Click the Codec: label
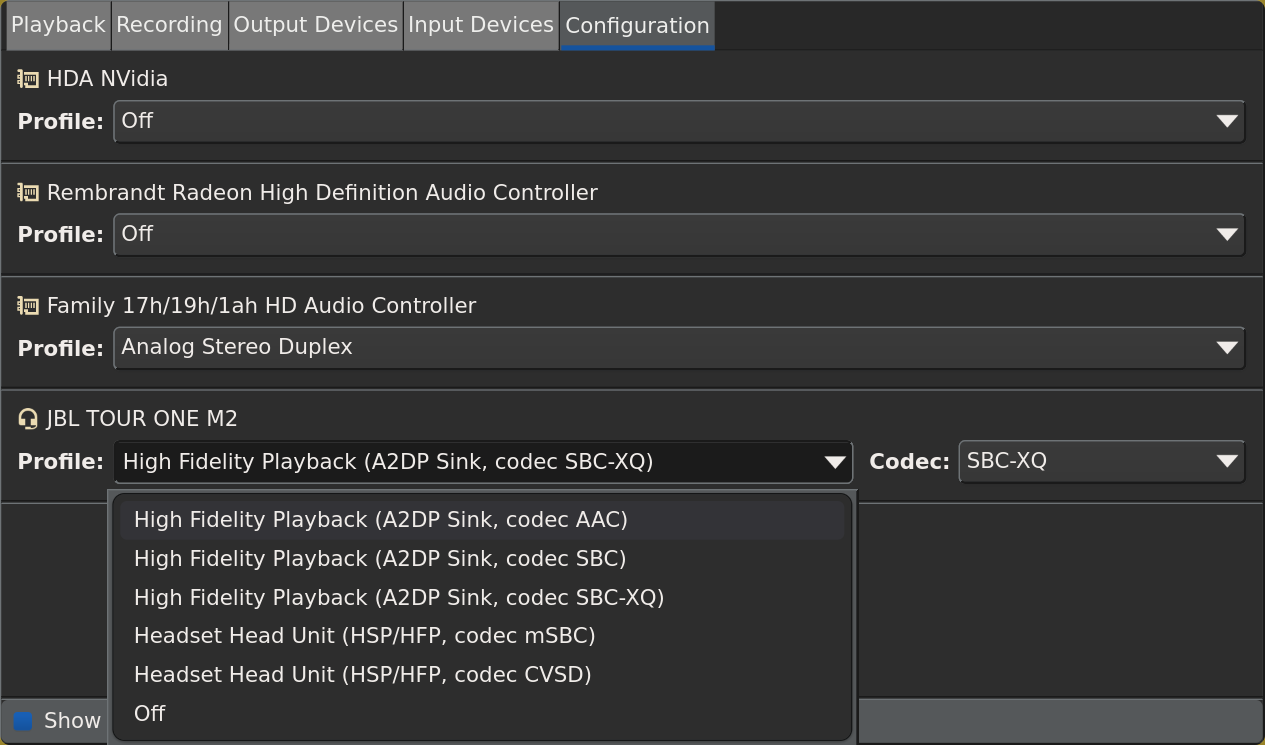Image resolution: width=1265 pixels, height=745 pixels. pyautogui.click(x=909, y=462)
